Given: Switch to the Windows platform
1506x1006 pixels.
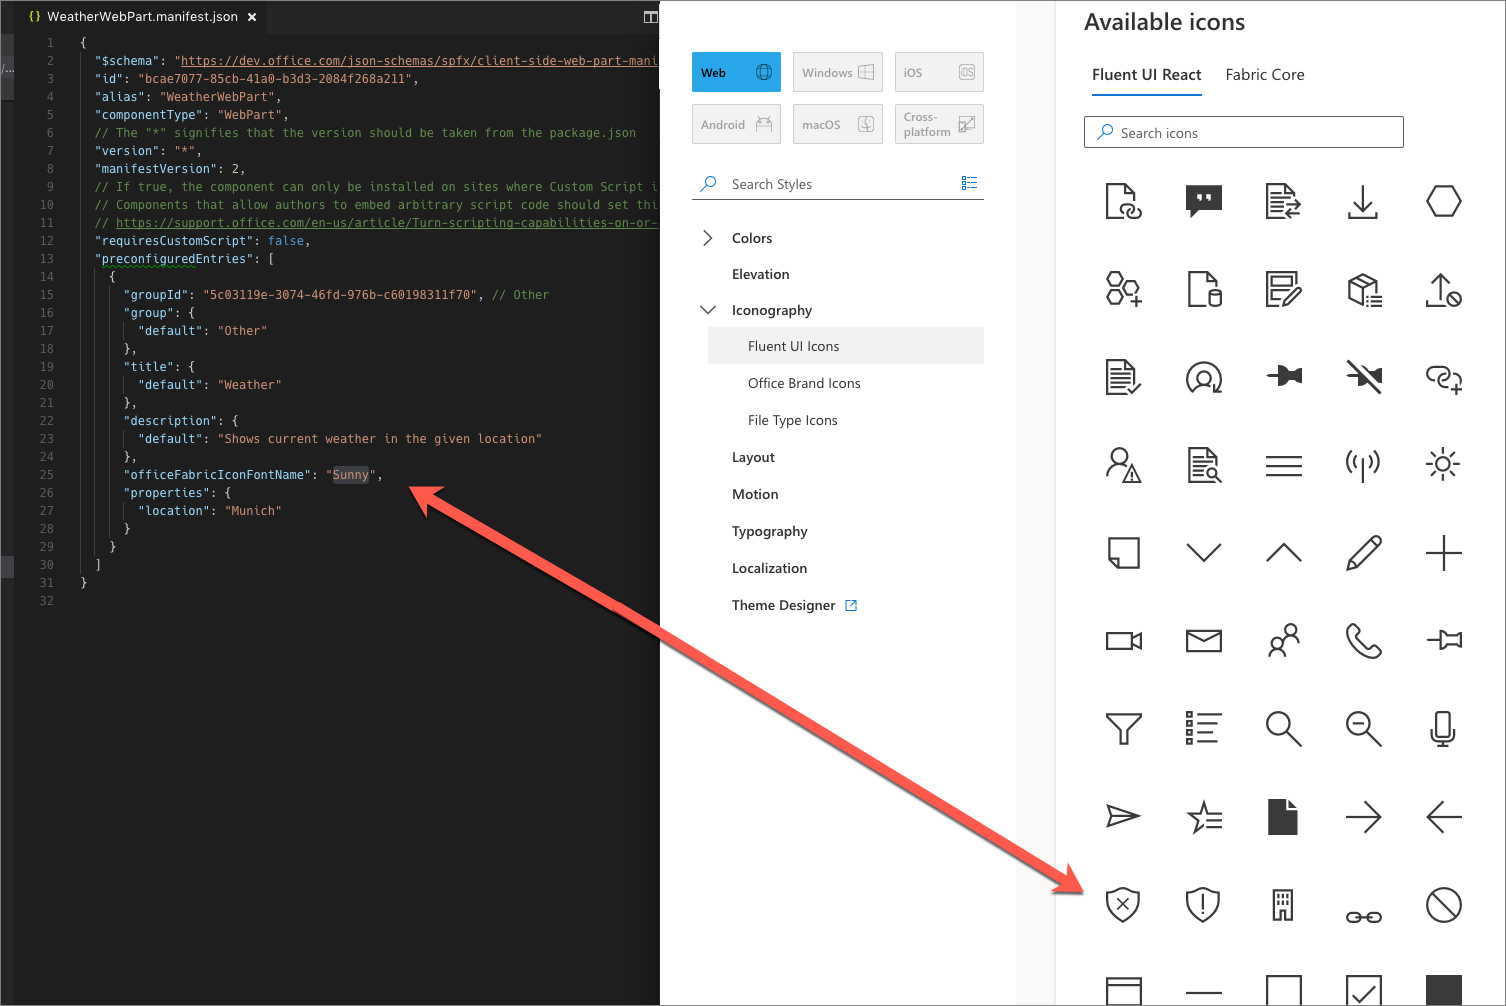Looking at the screenshot, I should [838, 72].
